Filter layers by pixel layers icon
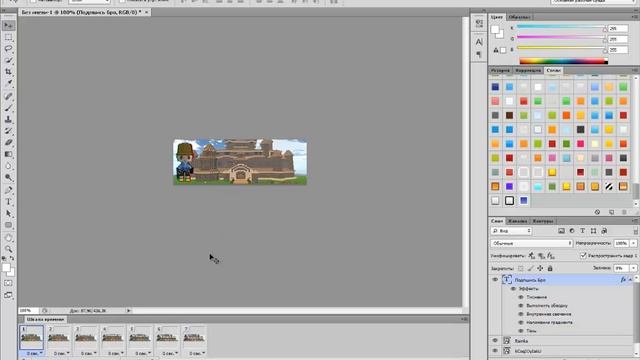The height and width of the screenshot is (360, 640). [x=561, y=231]
